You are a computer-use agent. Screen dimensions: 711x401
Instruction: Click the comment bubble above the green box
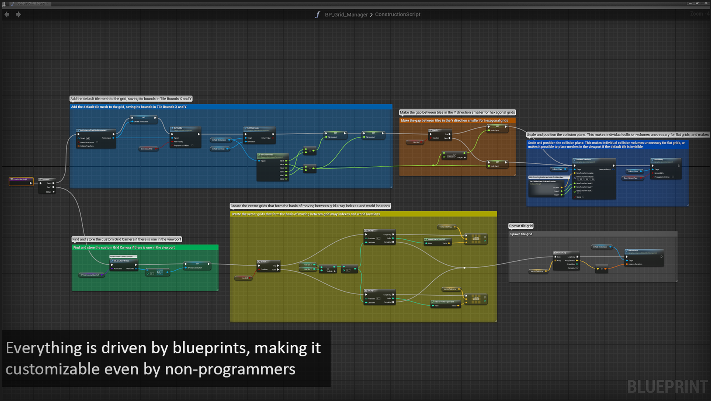click(x=127, y=239)
